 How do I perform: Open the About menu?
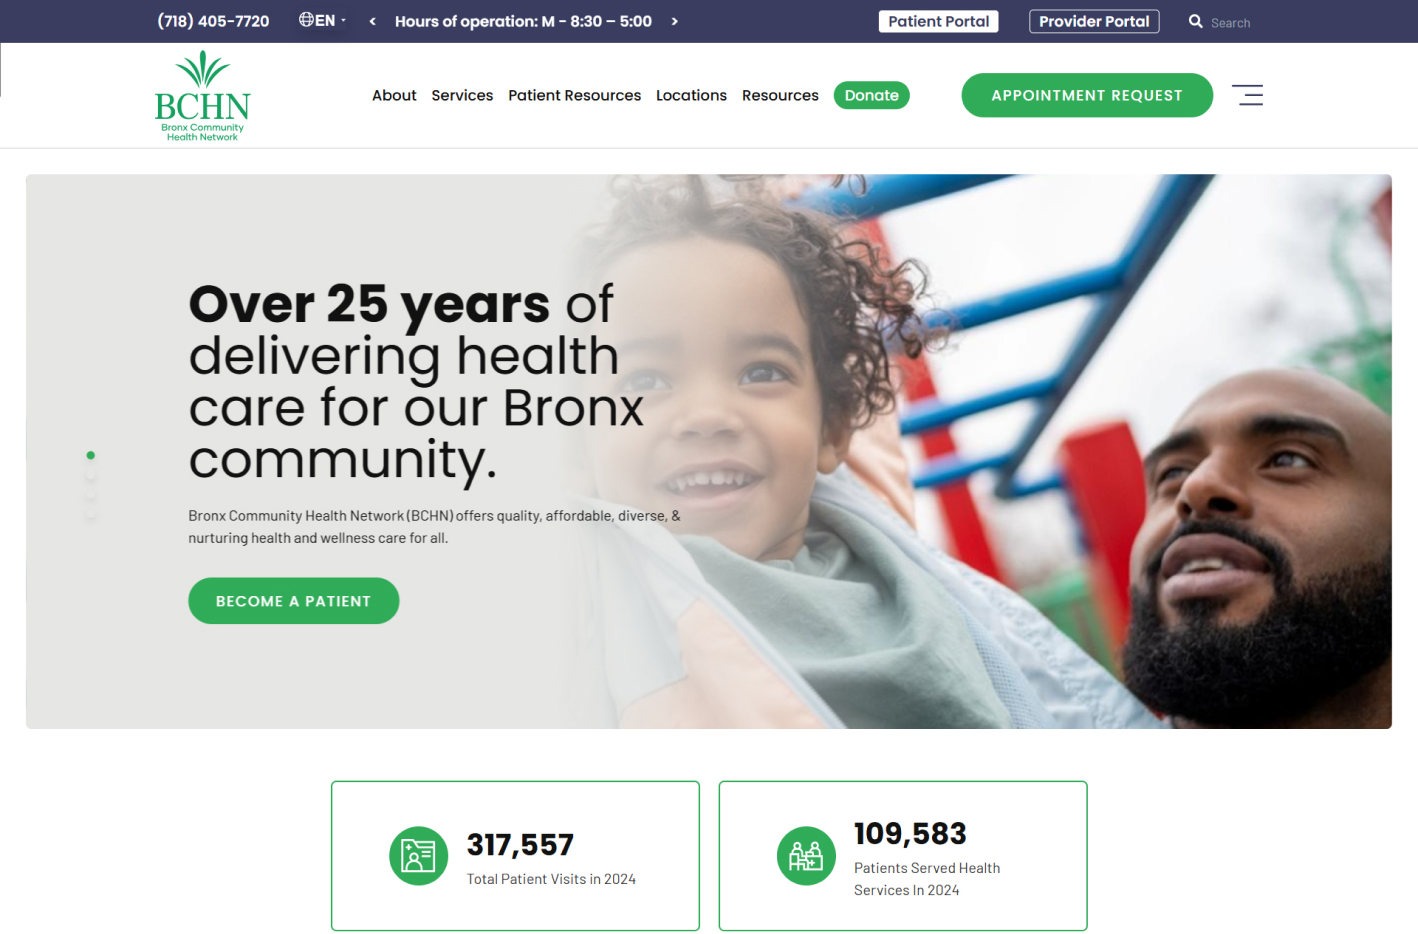(x=394, y=95)
